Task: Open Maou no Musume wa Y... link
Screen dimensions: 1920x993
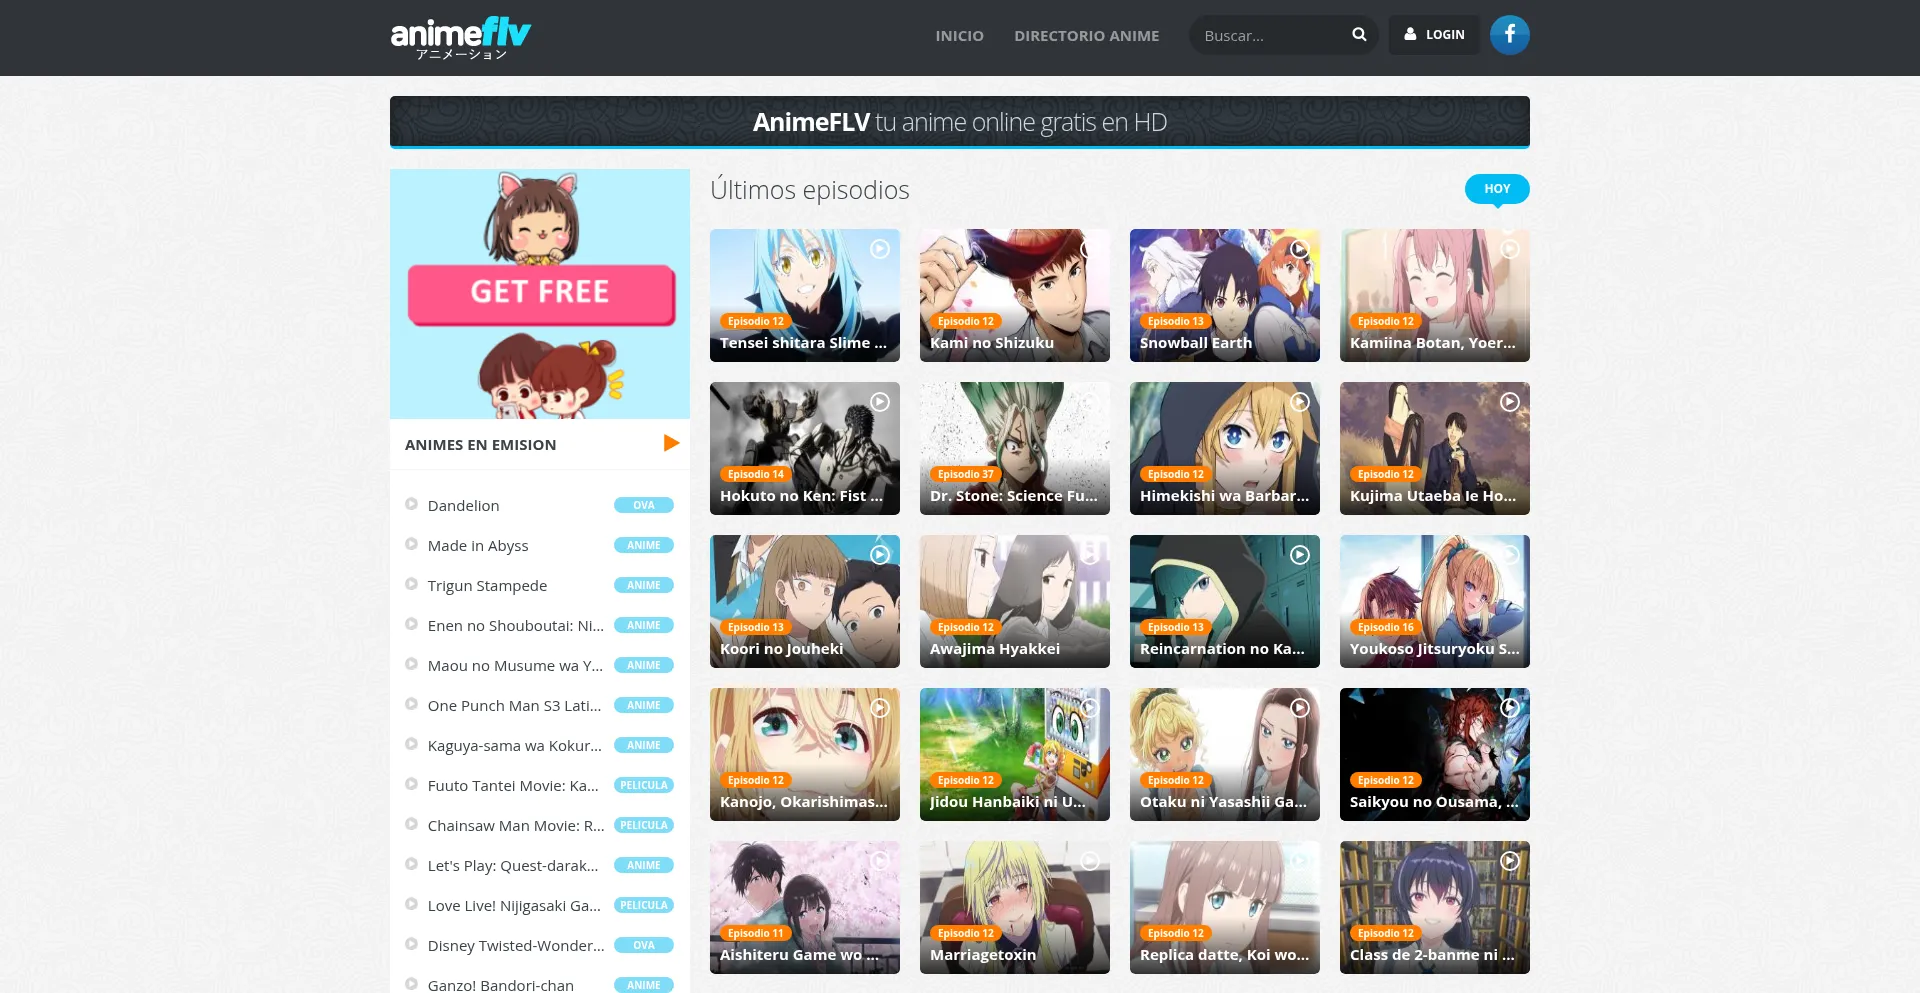Action: click(x=516, y=666)
